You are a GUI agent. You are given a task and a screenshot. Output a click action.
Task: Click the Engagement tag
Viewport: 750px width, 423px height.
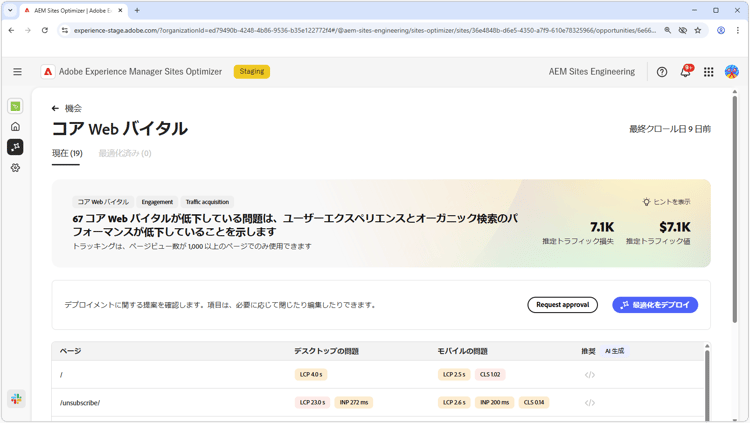click(x=157, y=202)
